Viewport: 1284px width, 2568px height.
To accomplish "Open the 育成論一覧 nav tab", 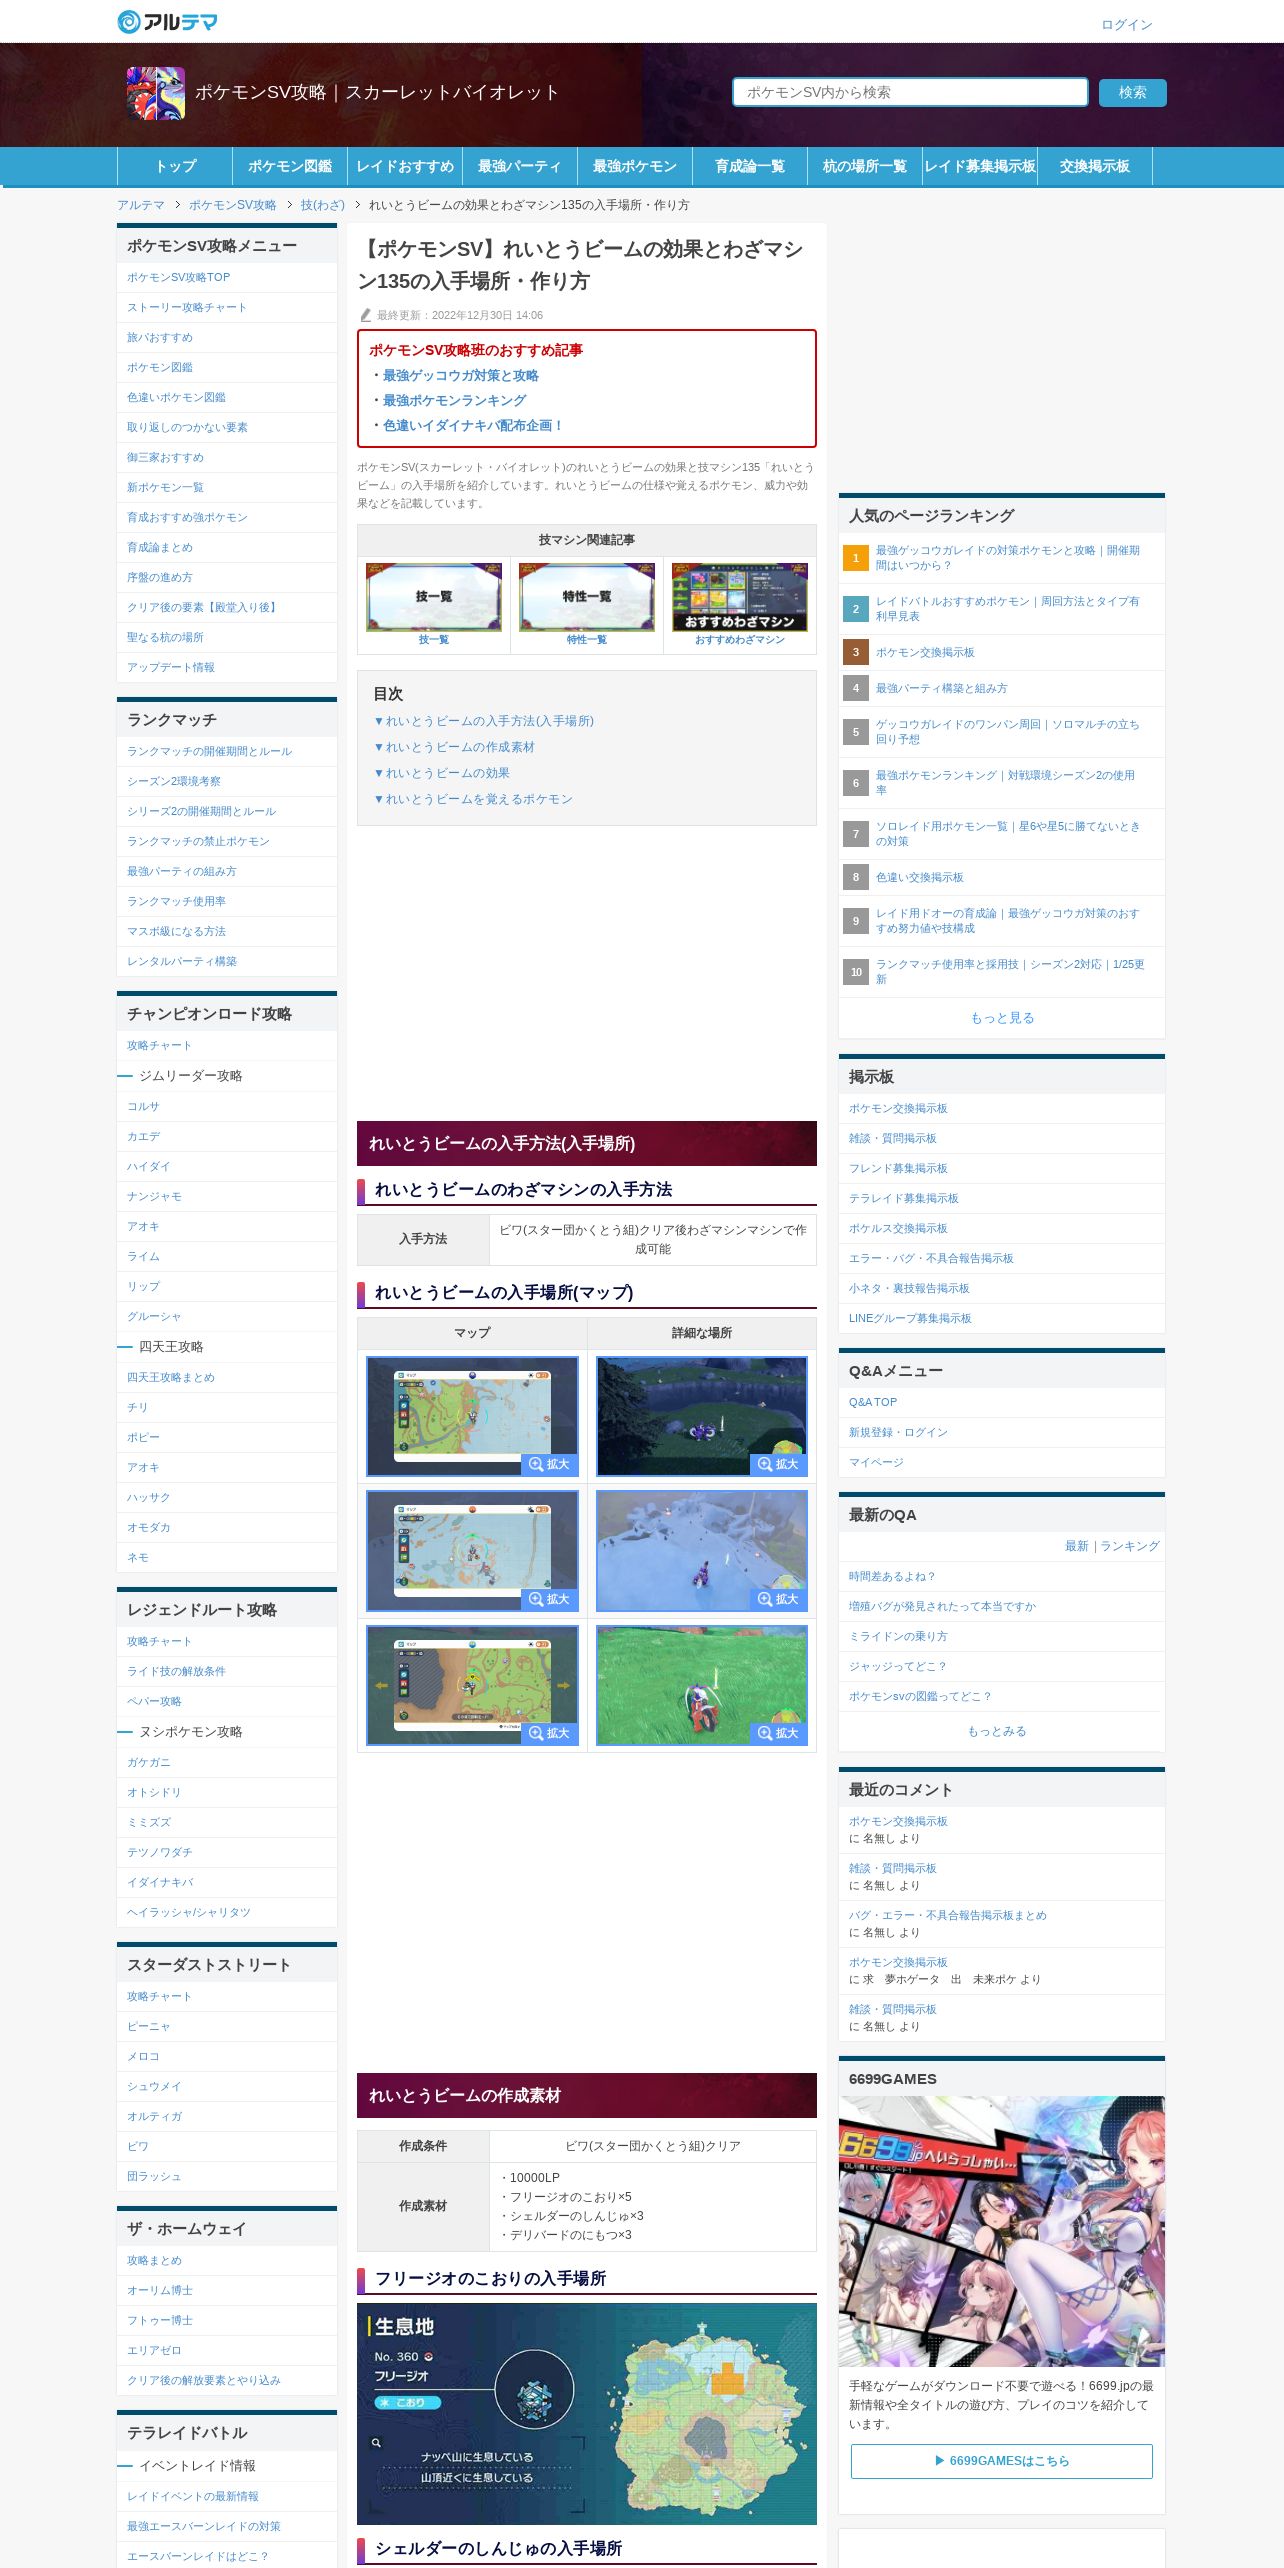I will 750,166.
